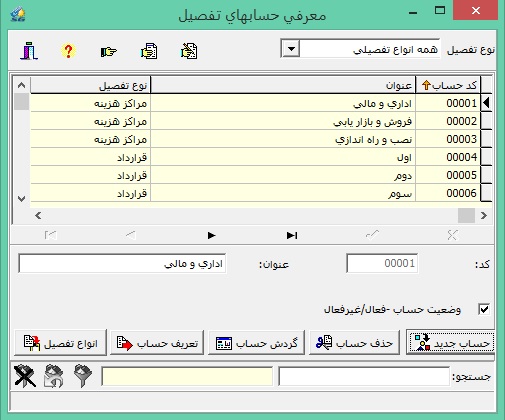This screenshot has height=420, width=505.
Task: Click the vertical scrollbar up arrow
Action: (22, 85)
